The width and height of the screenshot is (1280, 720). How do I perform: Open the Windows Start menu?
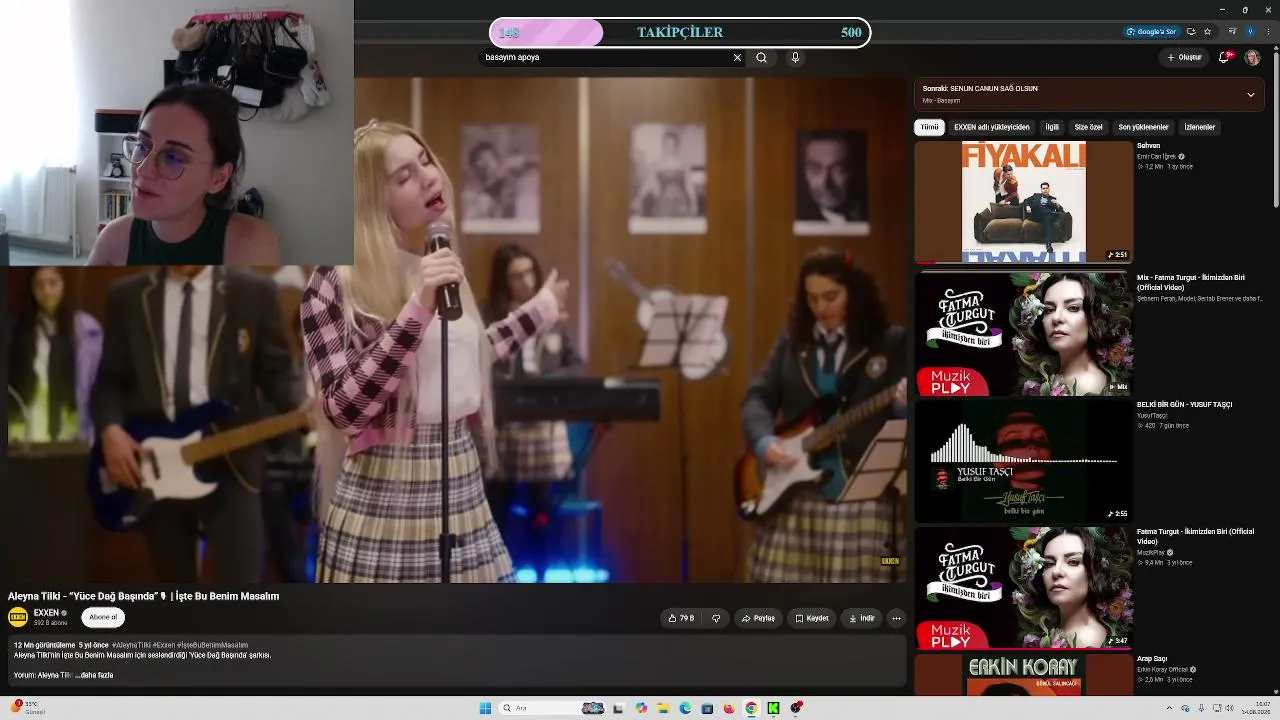[485, 708]
